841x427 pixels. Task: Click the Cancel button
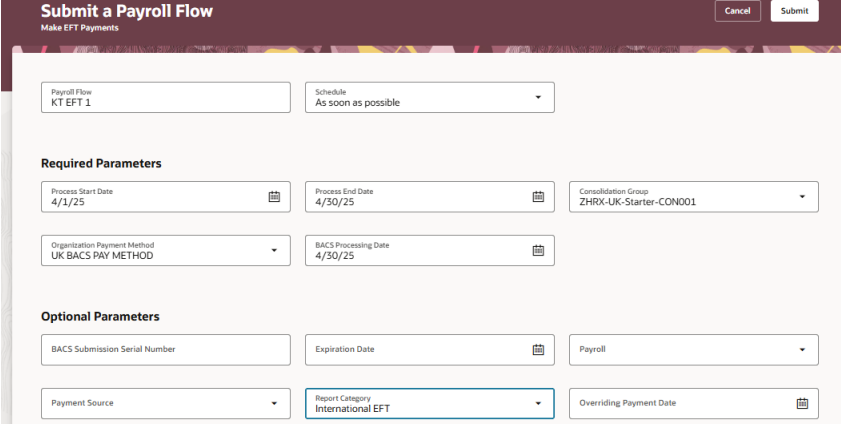tap(737, 11)
